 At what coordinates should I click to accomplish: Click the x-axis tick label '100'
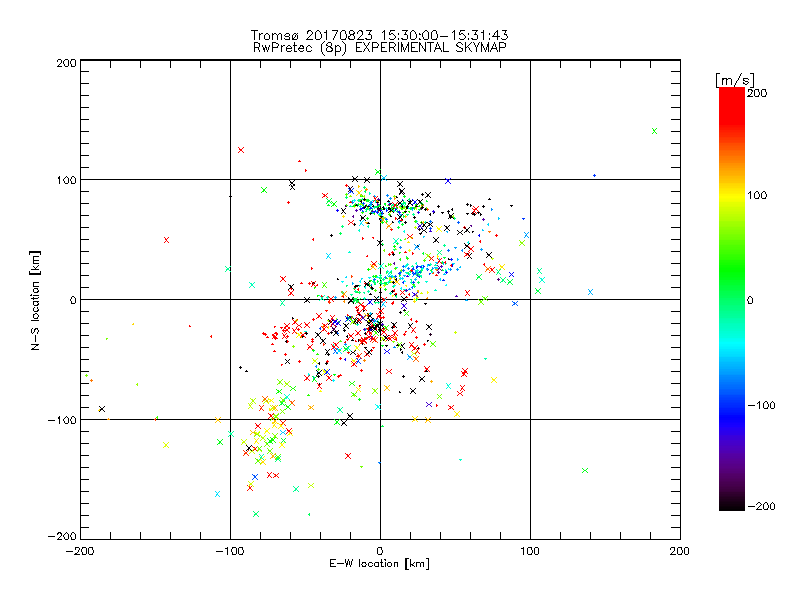click(530, 551)
